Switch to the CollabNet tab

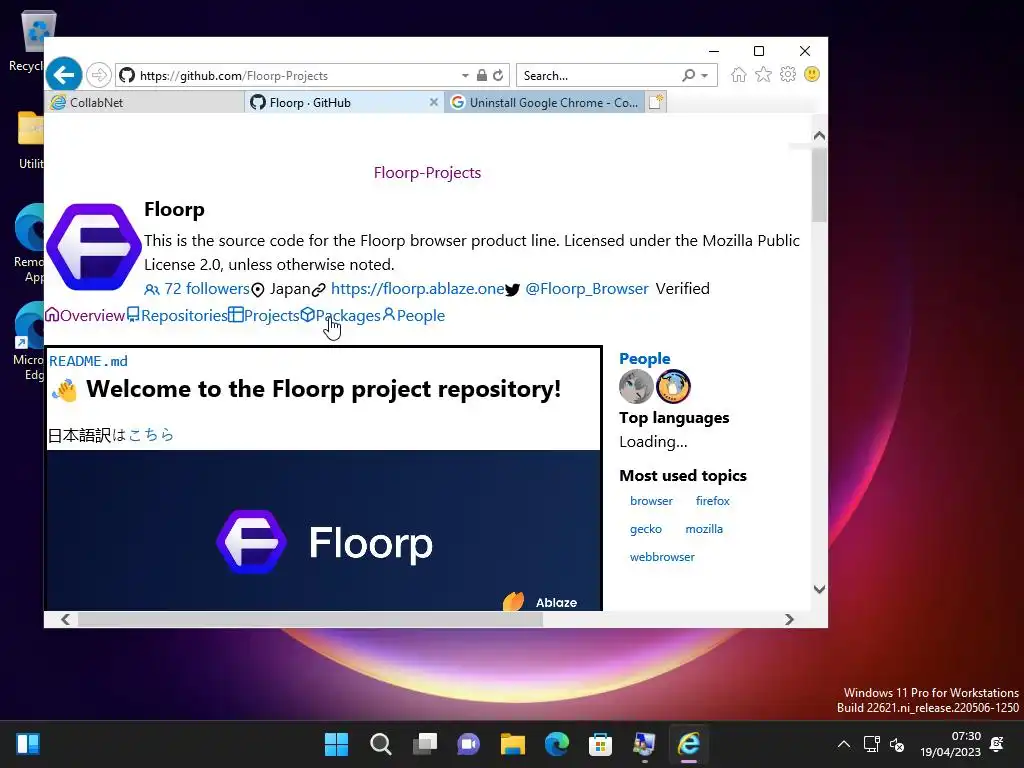pyautogui.click(x=144, y=103)
